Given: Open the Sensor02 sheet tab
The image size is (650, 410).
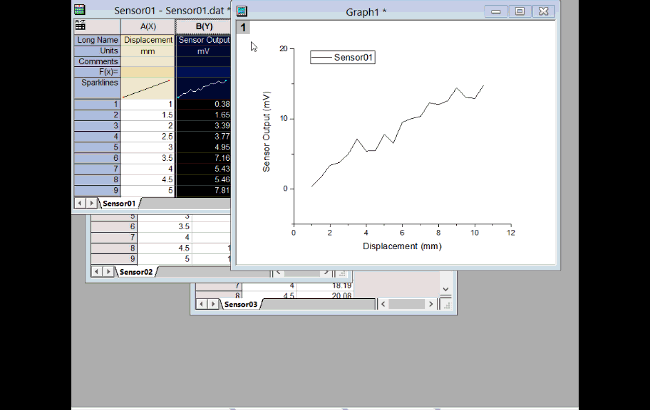Looking at the screenshot, I should [x=136, y=272].
